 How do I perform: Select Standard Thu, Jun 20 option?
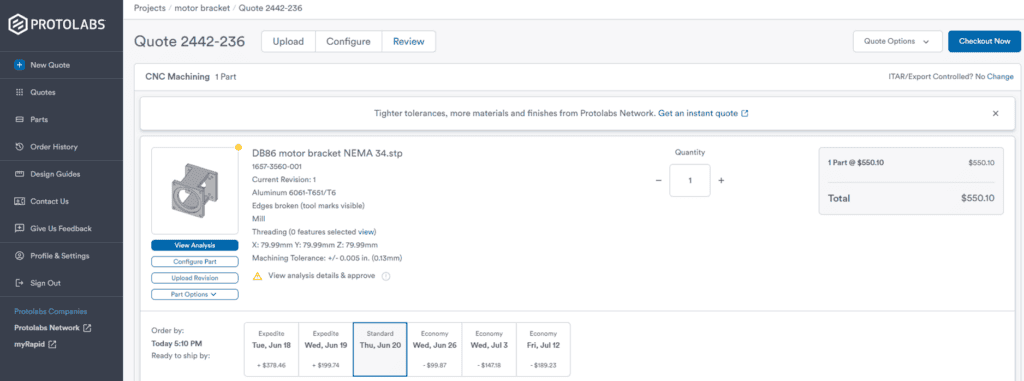pyautogui.click(x=380, y=349)
